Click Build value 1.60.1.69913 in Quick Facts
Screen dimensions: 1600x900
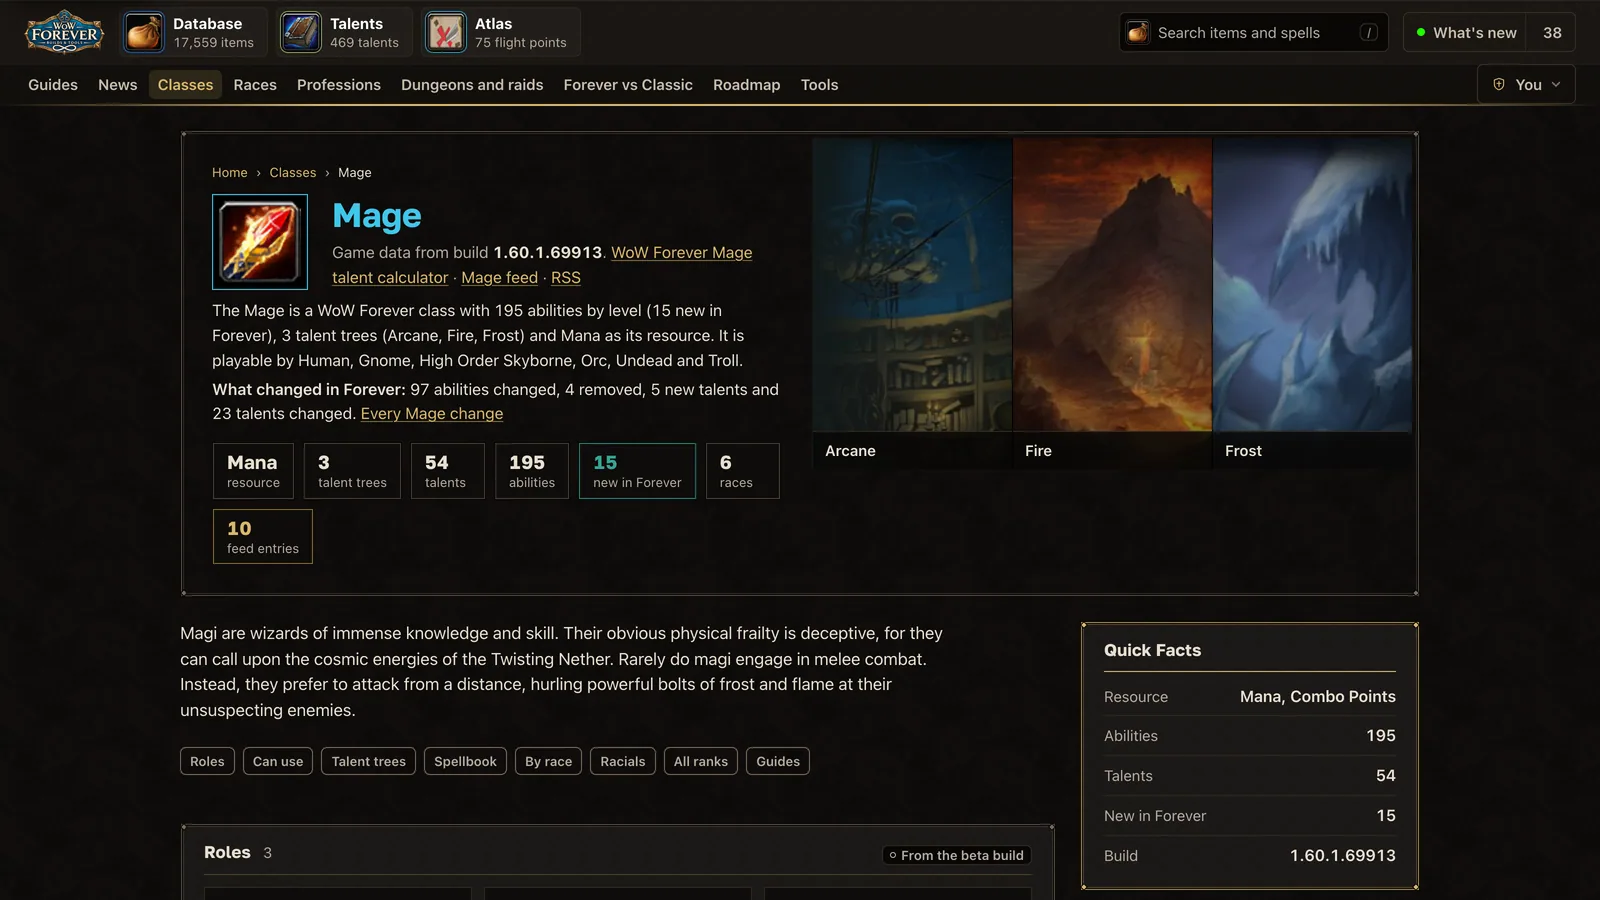click(1343, 856)
